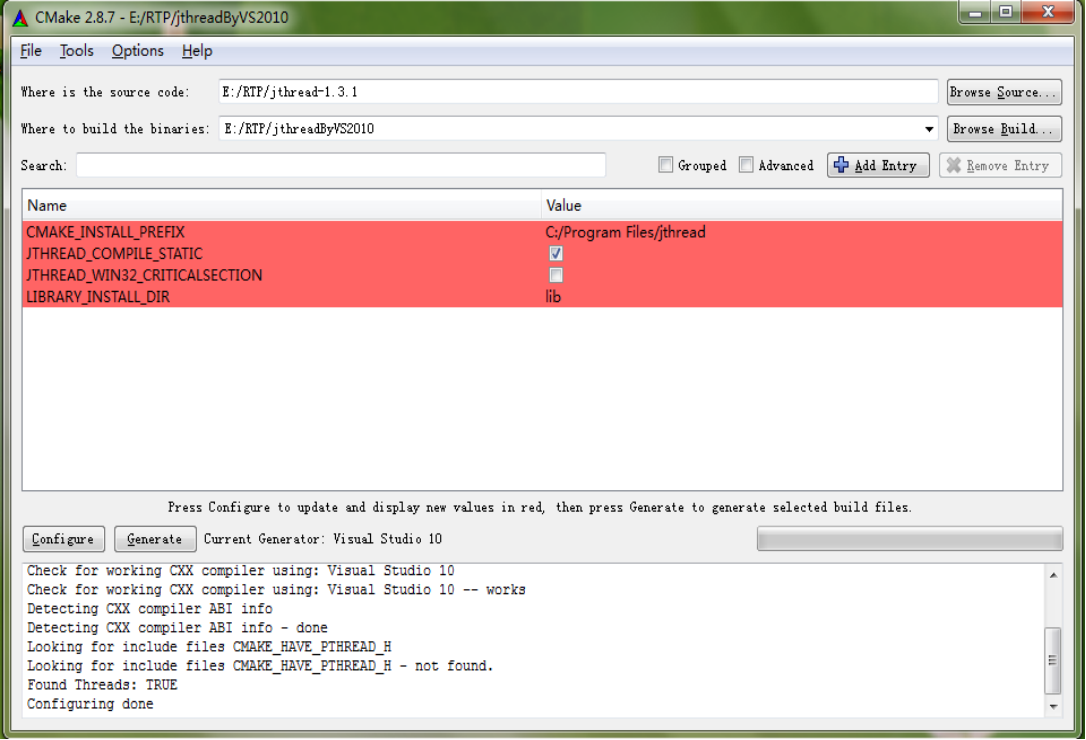Check JTHREAD_WIN32_CRITICALSECTION checkbox
The width and height of the screenshot is (1086, 740).
555,275
